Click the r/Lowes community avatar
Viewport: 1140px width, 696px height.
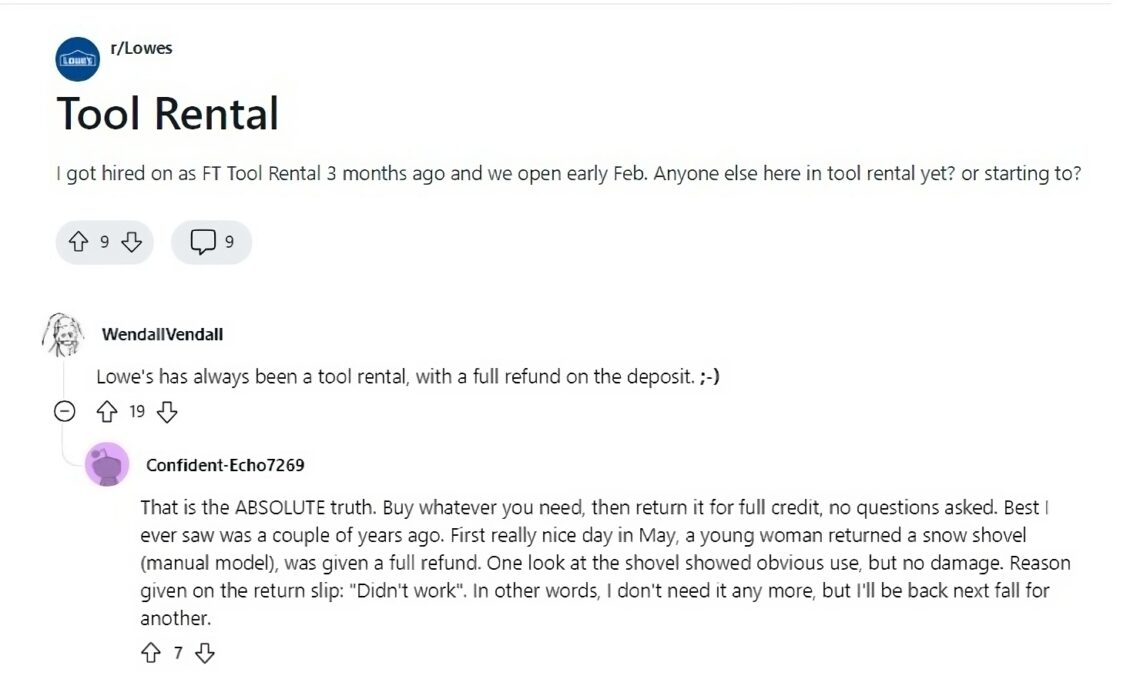click(x=78, y=58)
